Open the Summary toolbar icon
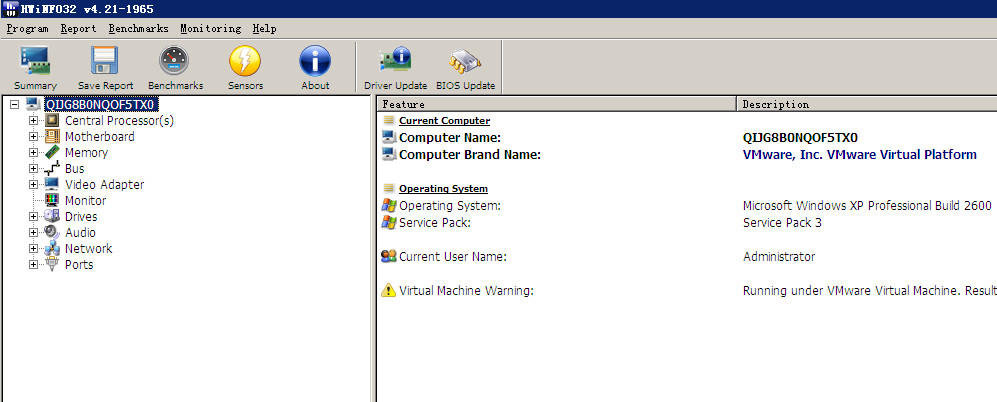 point(35,61)
